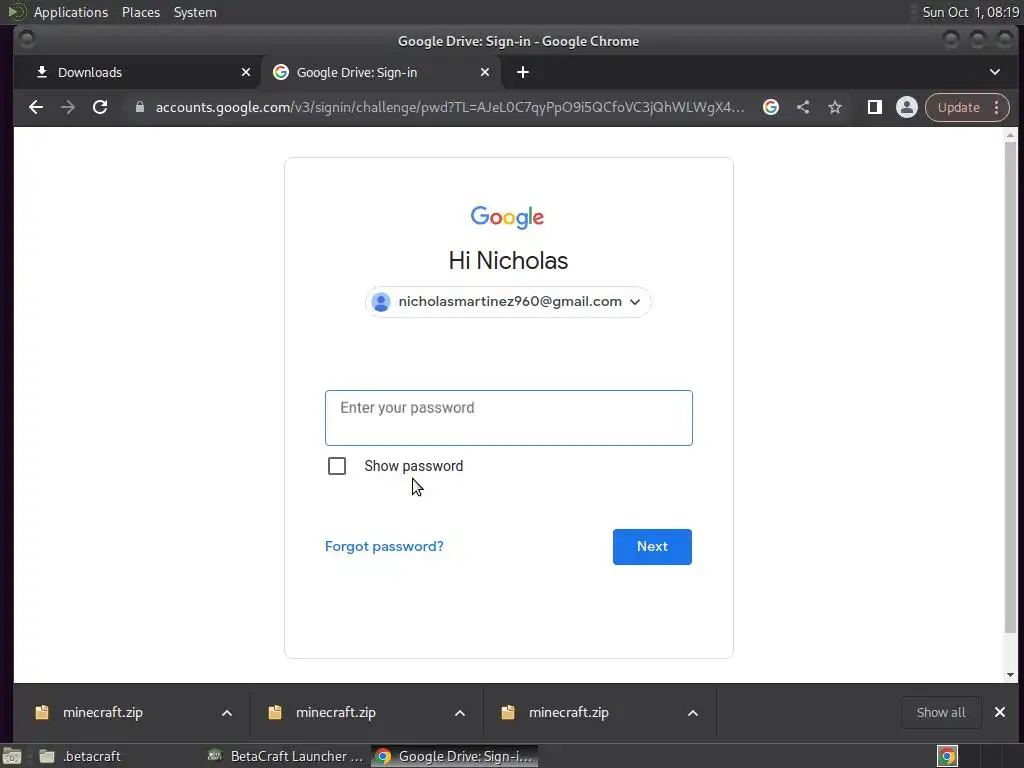Expand options for first minecraft.zip download
Screen dimensions: 1024x768
[227, 713]
